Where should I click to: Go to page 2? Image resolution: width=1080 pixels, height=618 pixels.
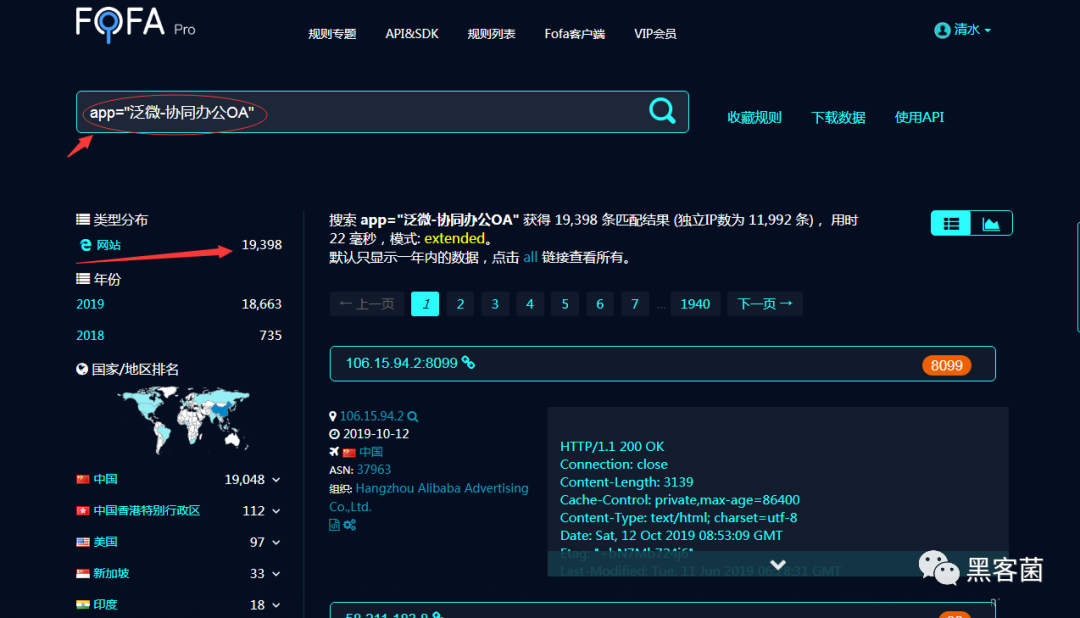[x=460, y=304]
